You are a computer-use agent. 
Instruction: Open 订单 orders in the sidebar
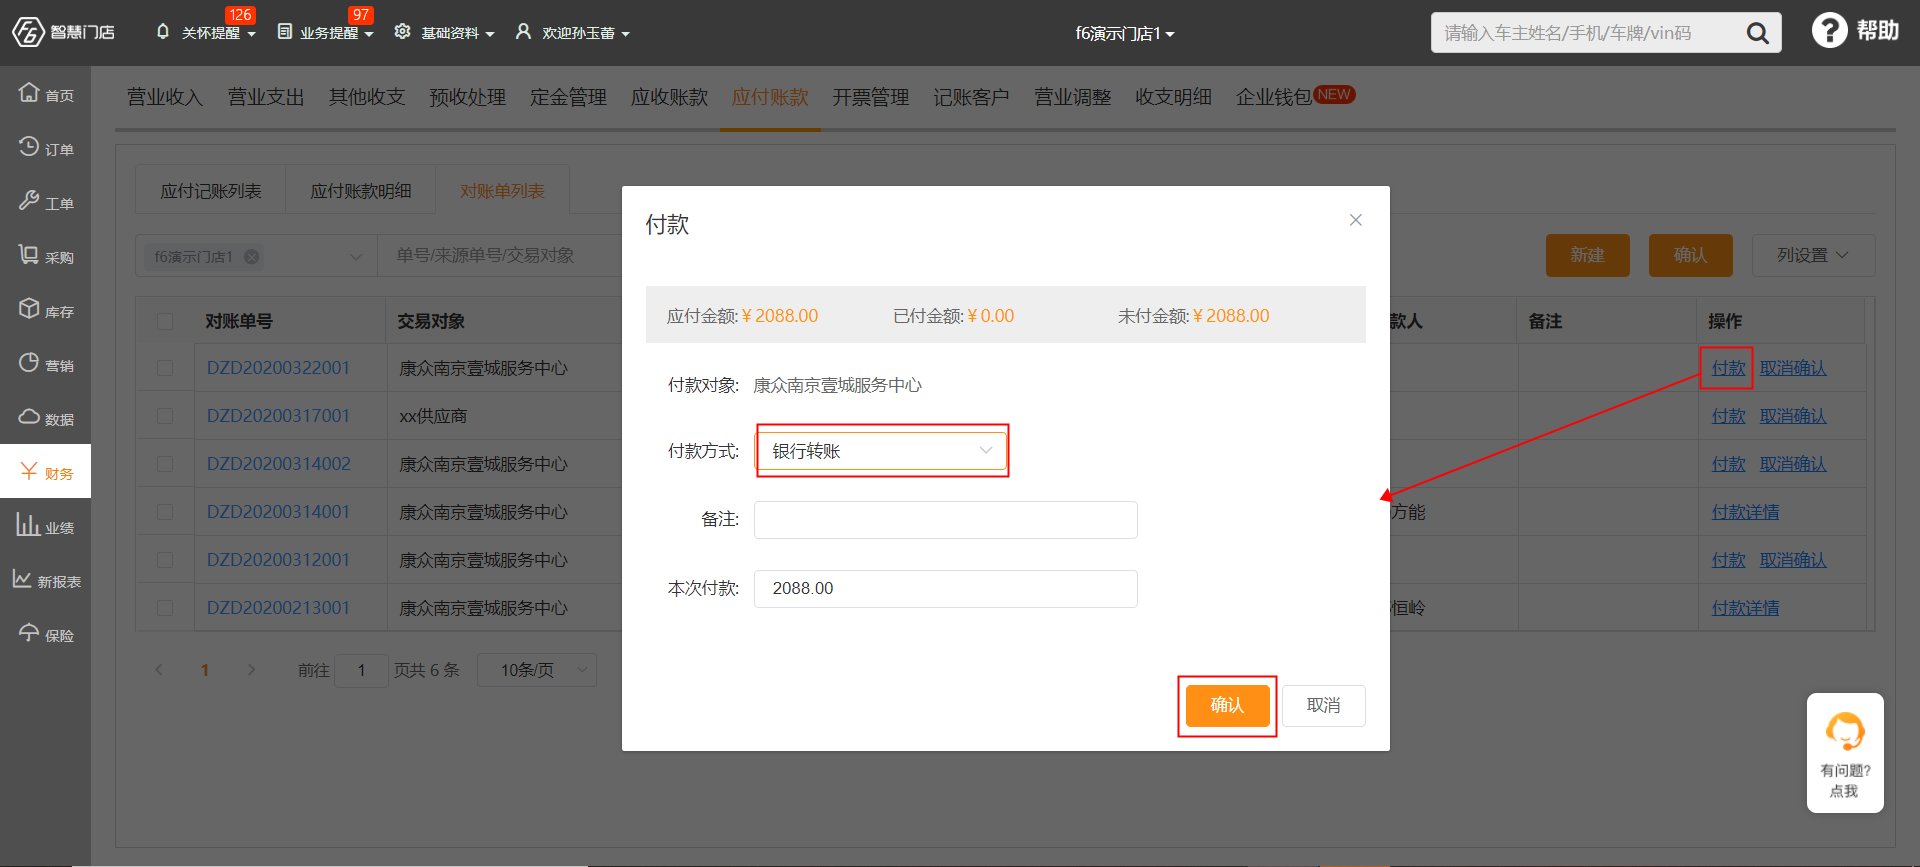(45, 148)
